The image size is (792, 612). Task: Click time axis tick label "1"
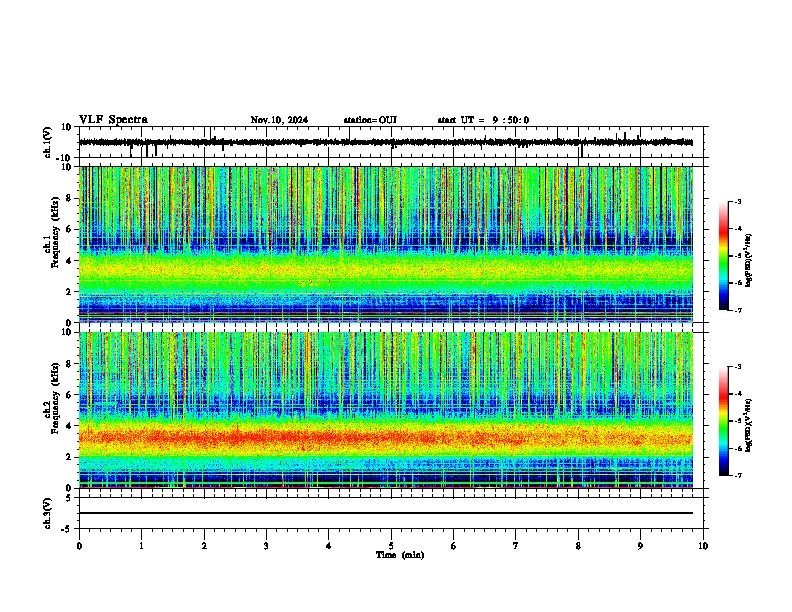[141, 546]
